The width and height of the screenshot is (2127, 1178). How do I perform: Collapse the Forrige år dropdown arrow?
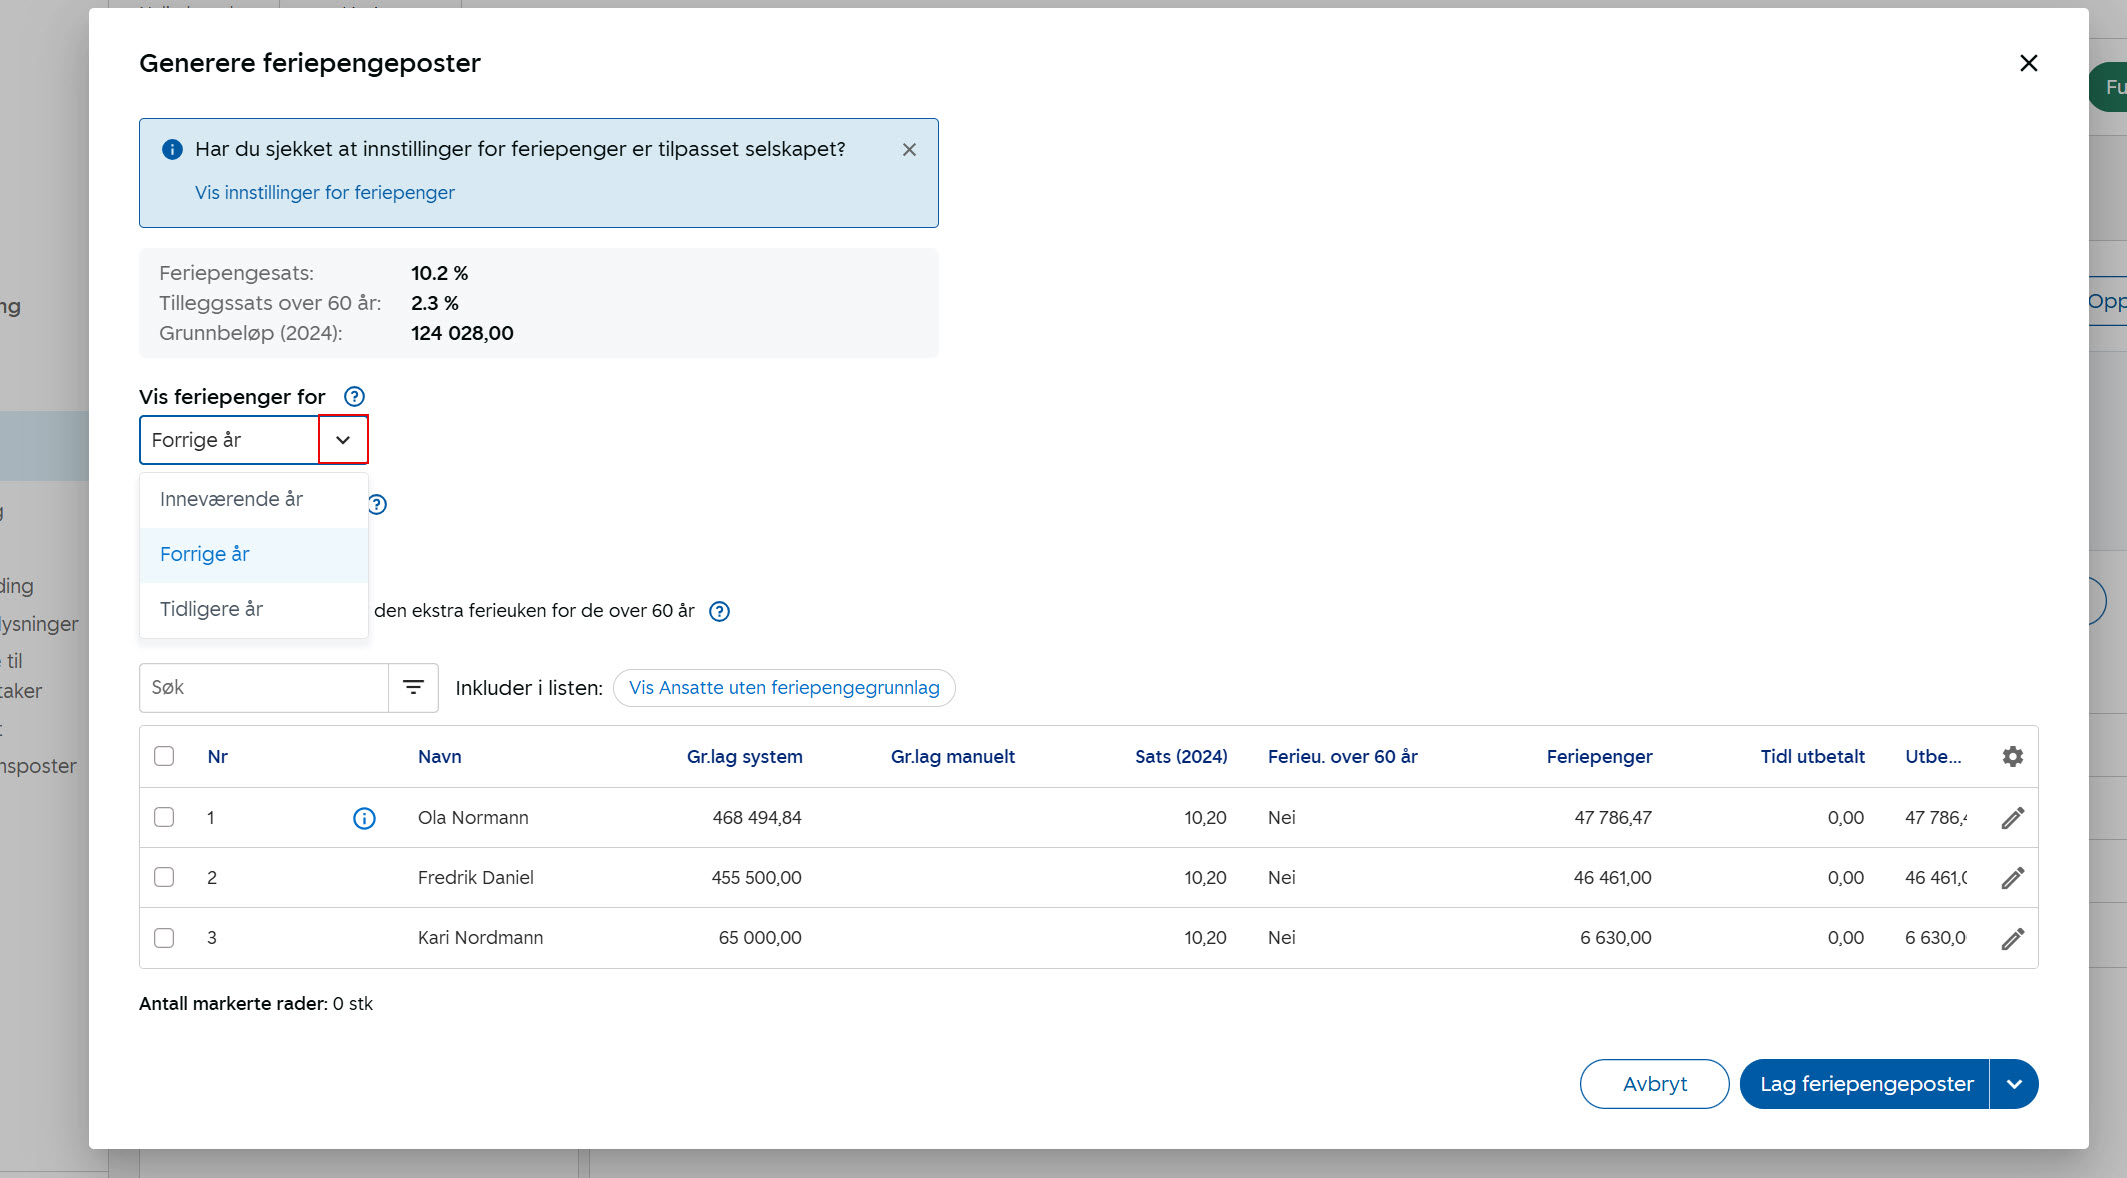pyautogui.click(x=343, y=440)
